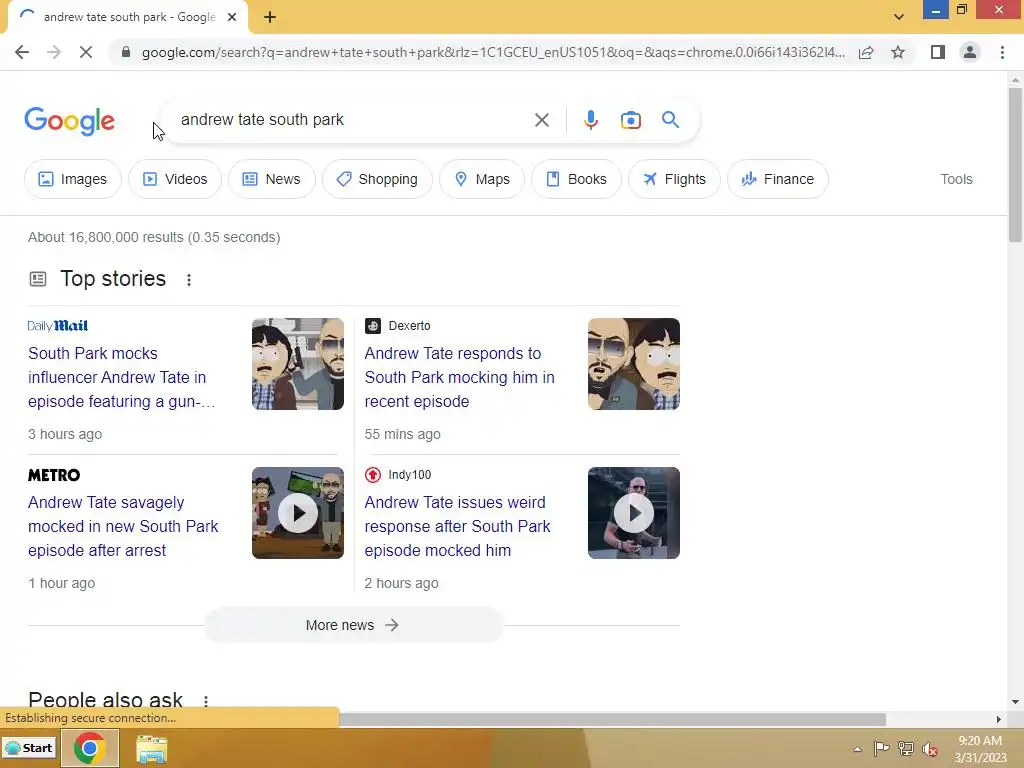Select the Finance filter
1024x768 pixels.
pos(778,179)
